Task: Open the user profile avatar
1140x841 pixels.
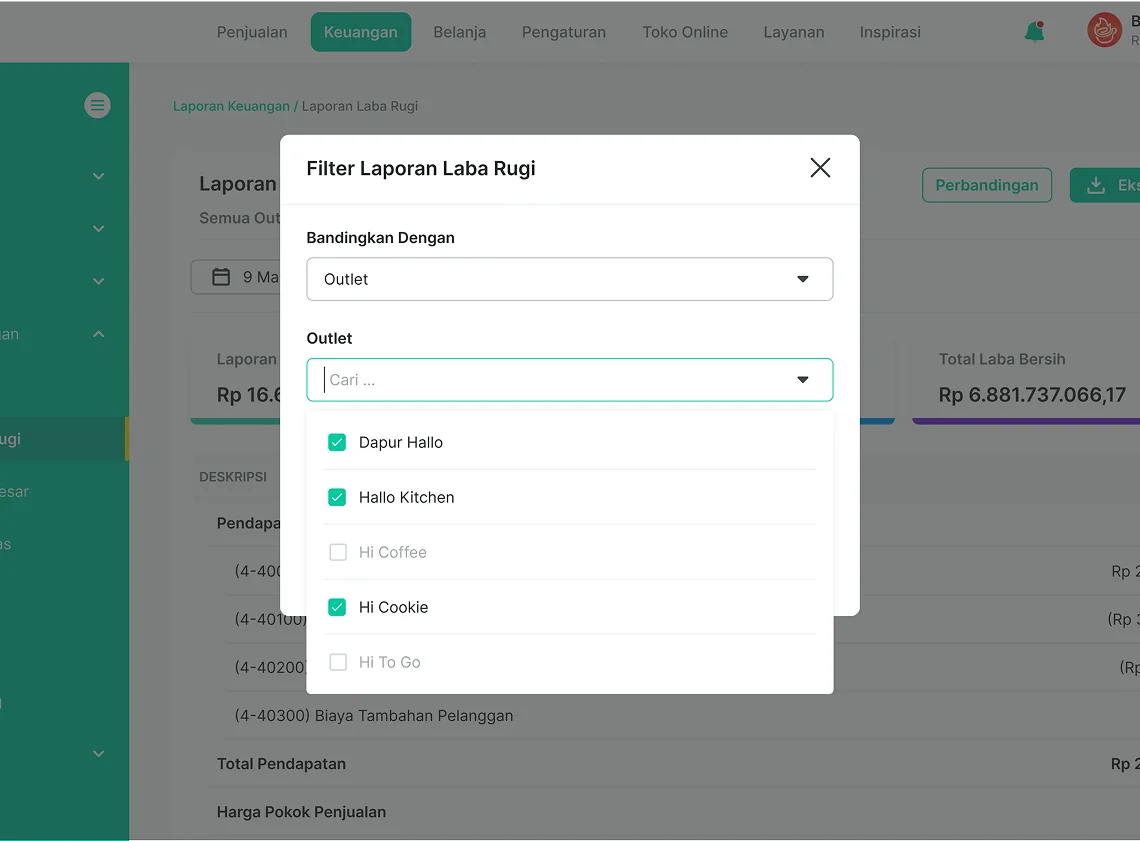Action: click(1104, 31)
